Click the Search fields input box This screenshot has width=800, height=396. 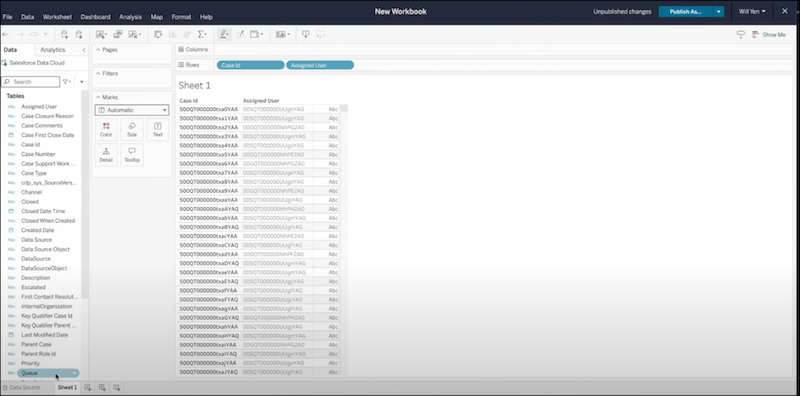pyautogui.click(x=31, y=82)
